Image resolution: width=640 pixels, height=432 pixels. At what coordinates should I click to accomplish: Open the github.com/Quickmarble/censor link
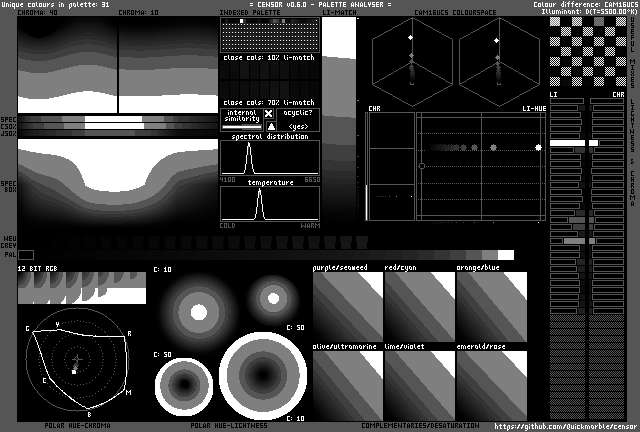tap(565, 427)
